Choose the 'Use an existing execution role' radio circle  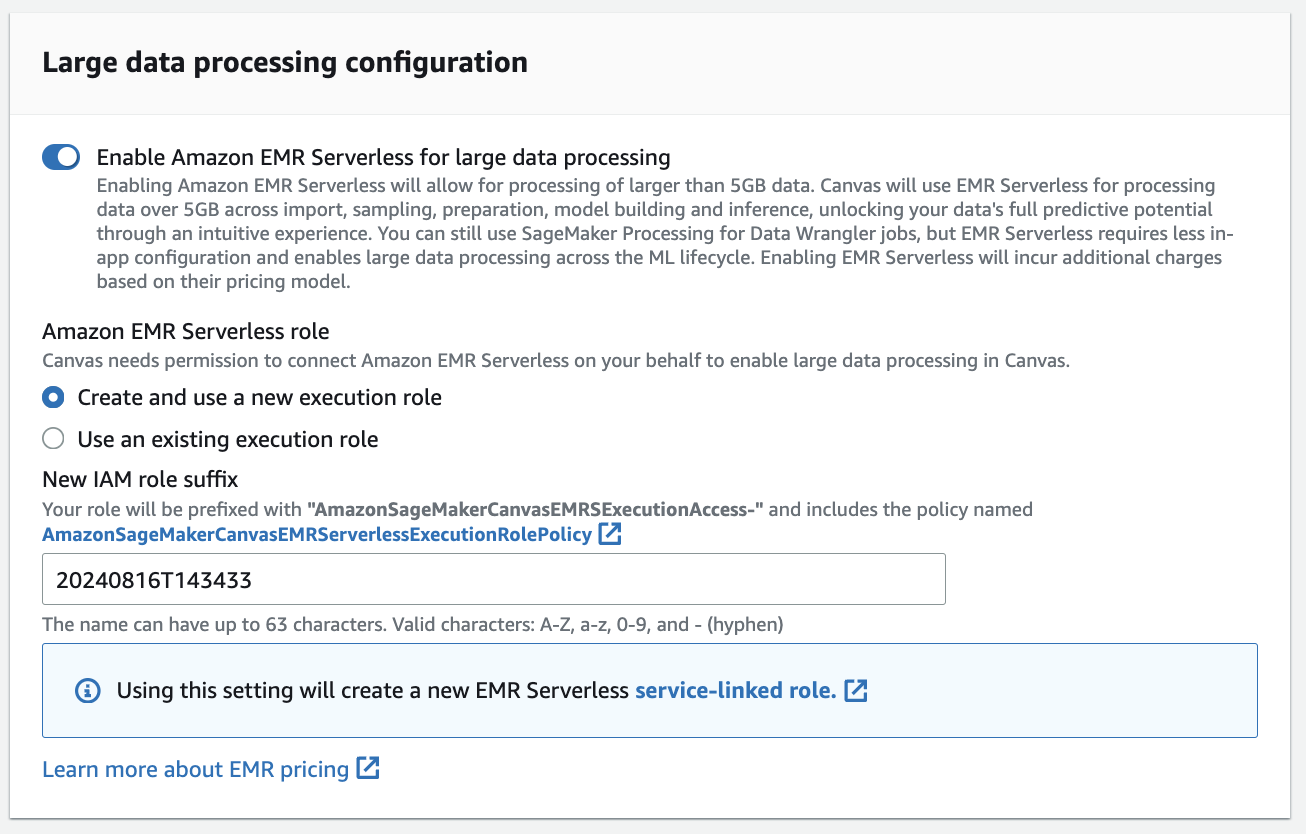coord(54,439)
